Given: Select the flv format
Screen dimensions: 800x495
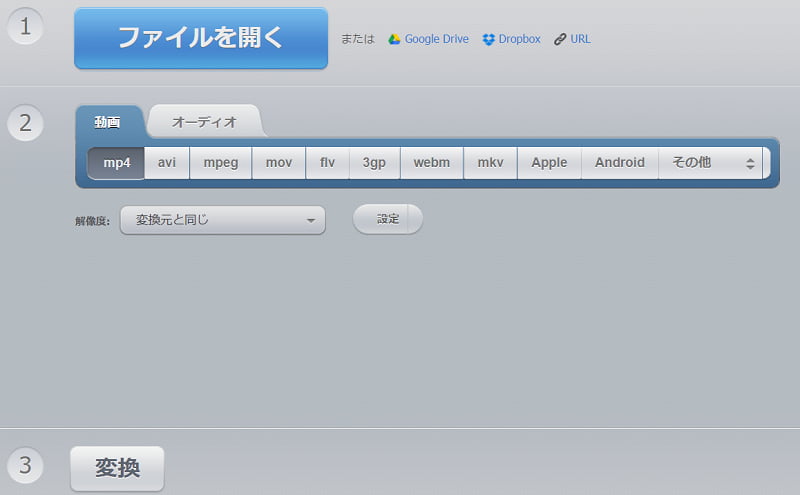Looking at the screenshot, I should (x=328, y=163).
